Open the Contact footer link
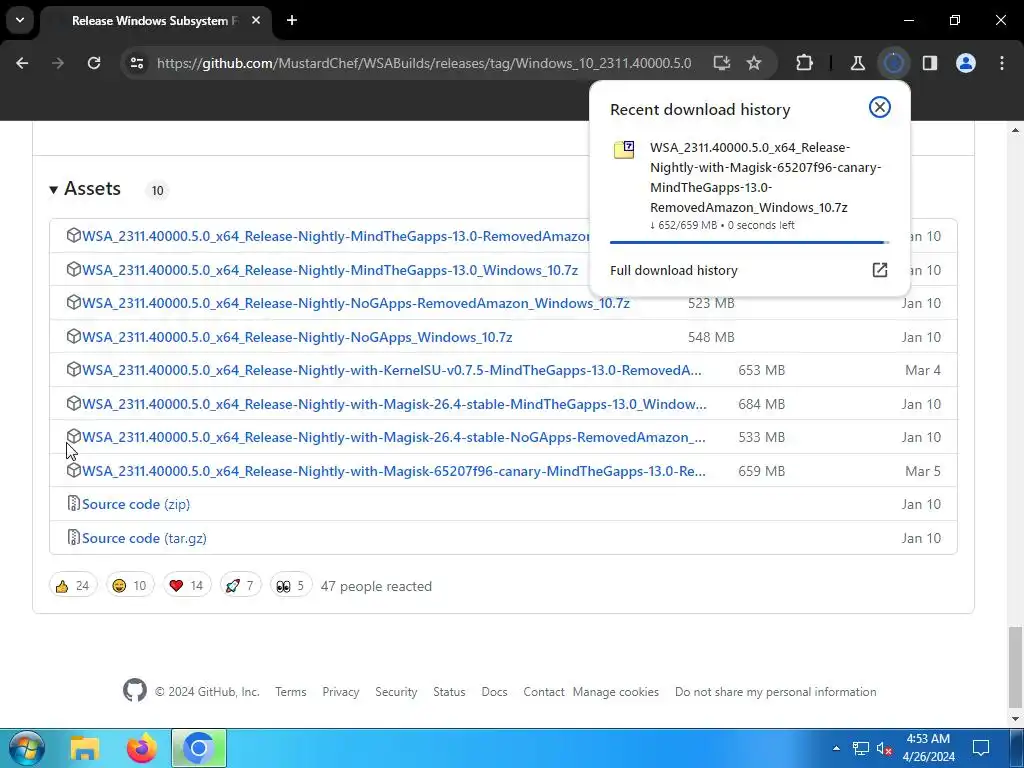This screenshot has height=768, width=1024. tap(544, 692)
